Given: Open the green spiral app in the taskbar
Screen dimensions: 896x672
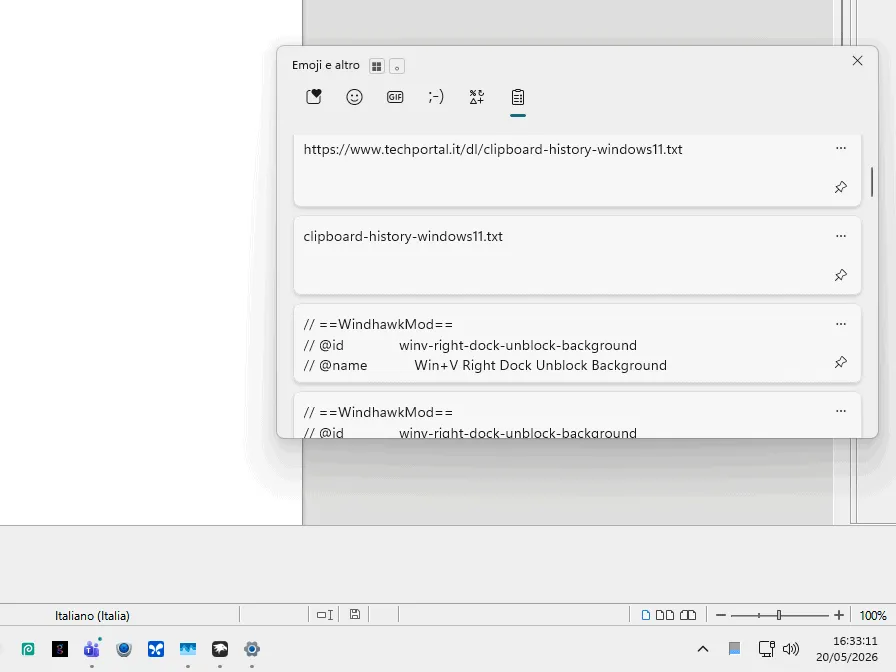Looking at the screenshot, I should coord(28,649).
